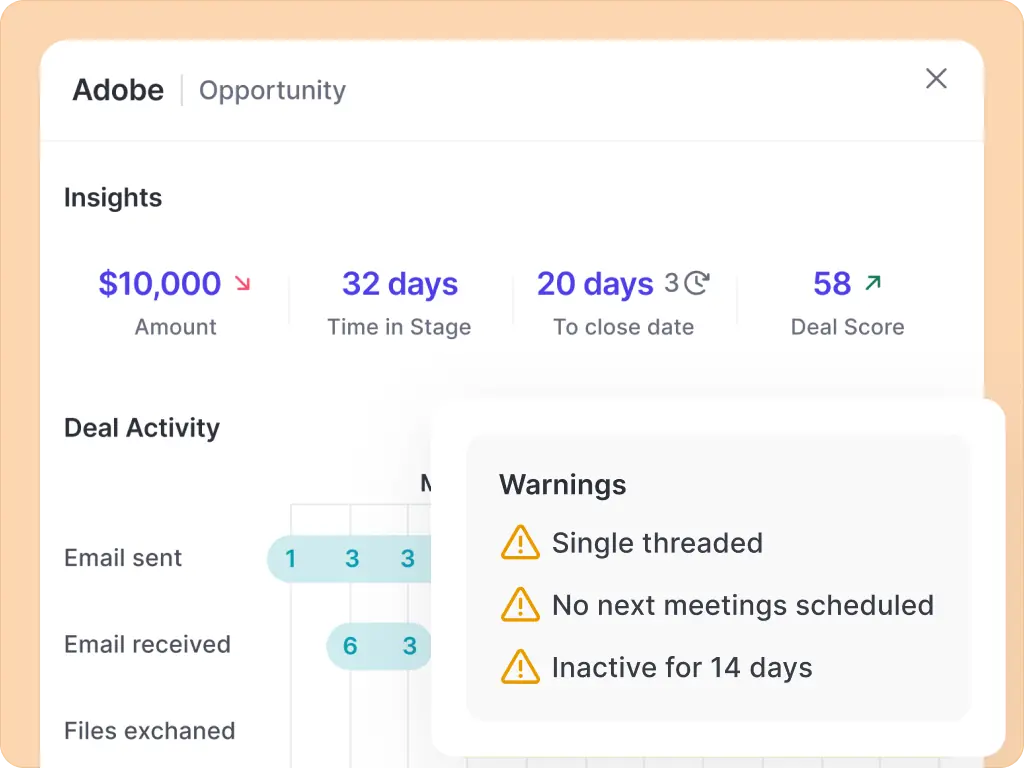Click the warning icon for No next meetings scheduled

pyautogui.click(x=520, y=605)
